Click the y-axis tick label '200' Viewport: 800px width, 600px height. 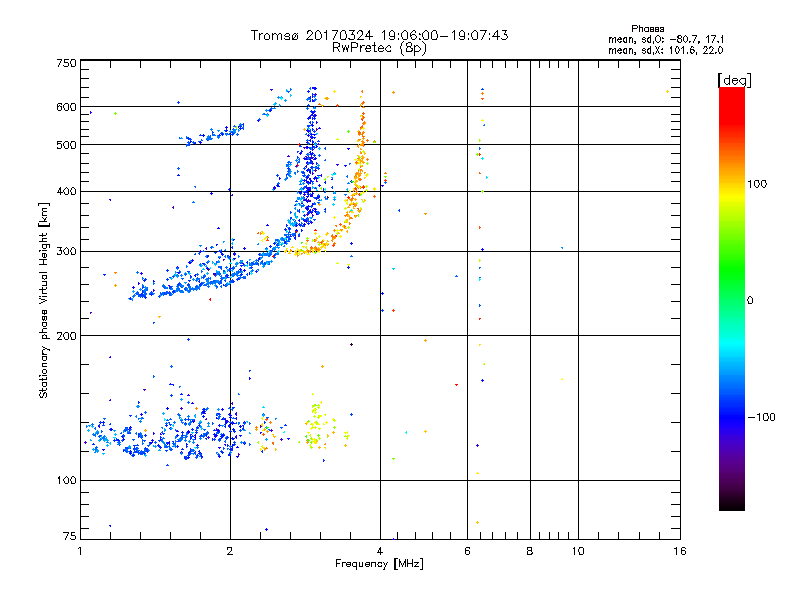click(x=67, y=336)
